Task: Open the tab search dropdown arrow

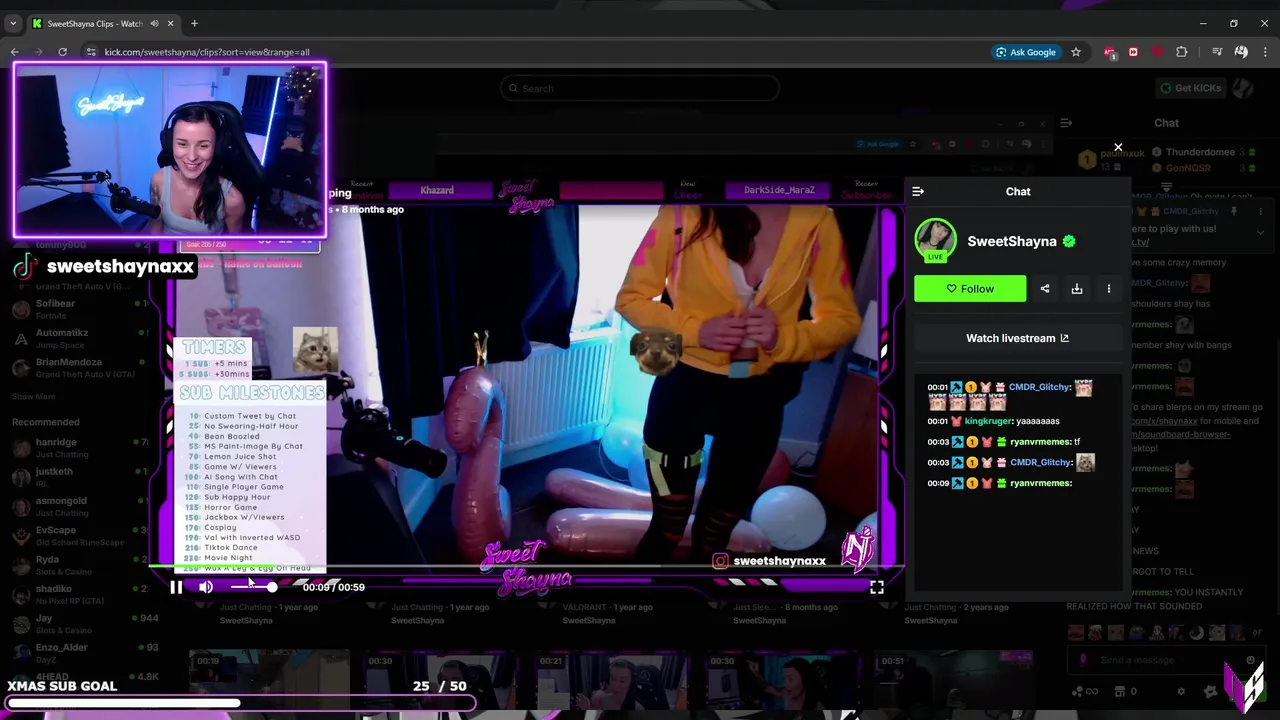Action: point(13,23)
